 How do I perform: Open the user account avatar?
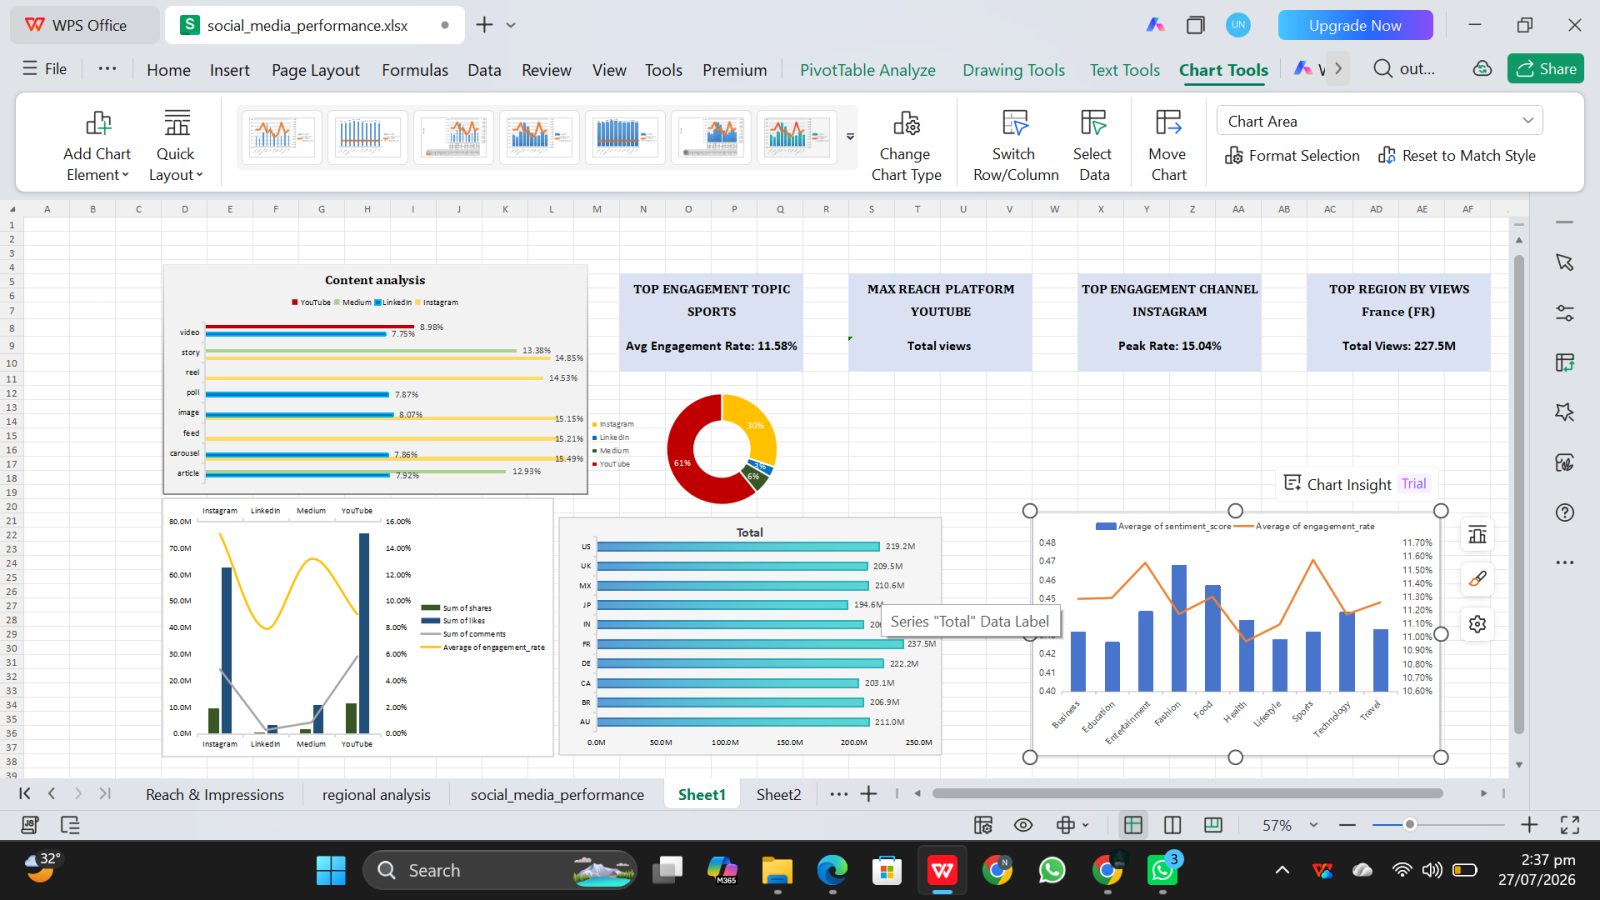click(1238, 25)
